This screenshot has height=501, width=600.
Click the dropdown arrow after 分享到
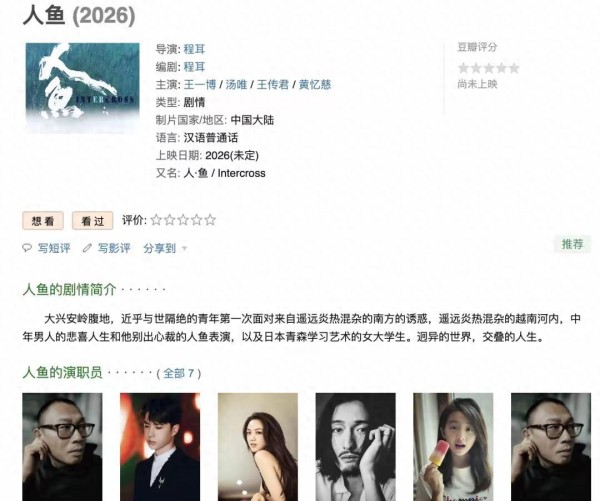pyautogui.click(x=184, y=249)
